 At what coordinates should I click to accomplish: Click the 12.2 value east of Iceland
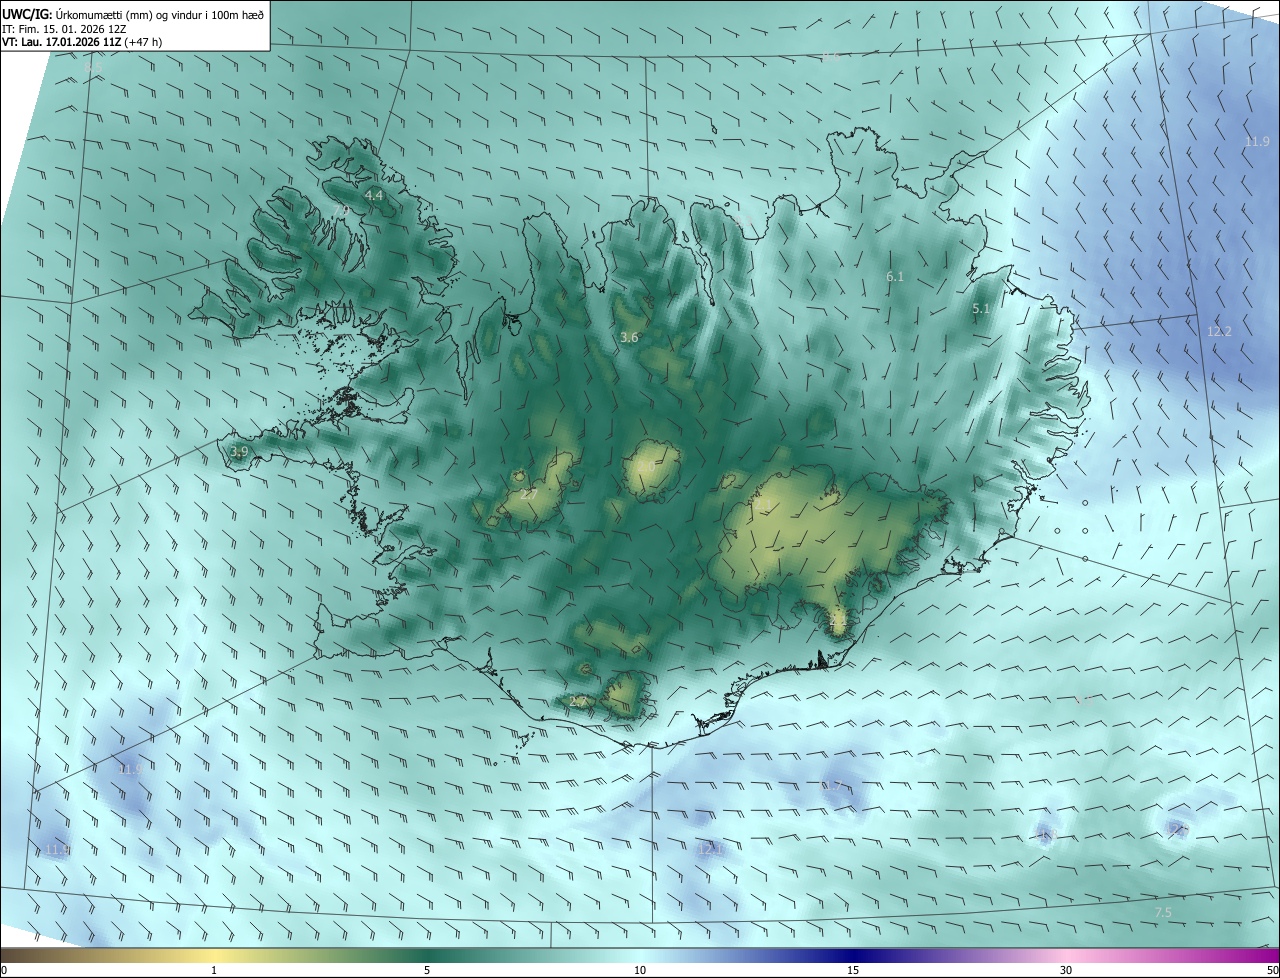tap(1219, 331)
